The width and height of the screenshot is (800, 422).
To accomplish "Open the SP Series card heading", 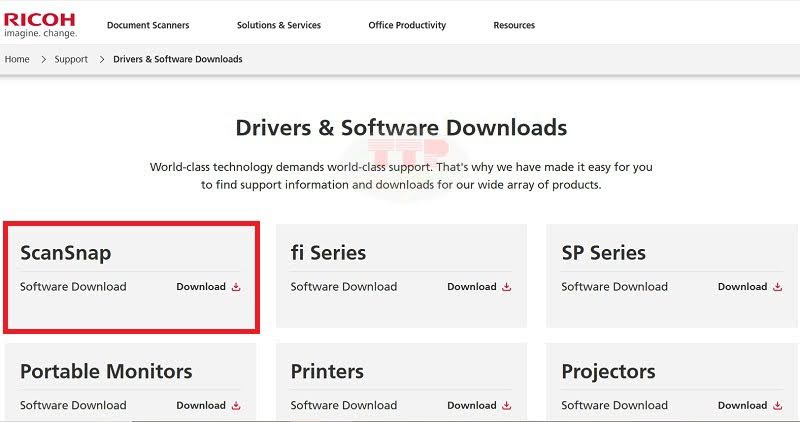I will [x=604, y=253].
